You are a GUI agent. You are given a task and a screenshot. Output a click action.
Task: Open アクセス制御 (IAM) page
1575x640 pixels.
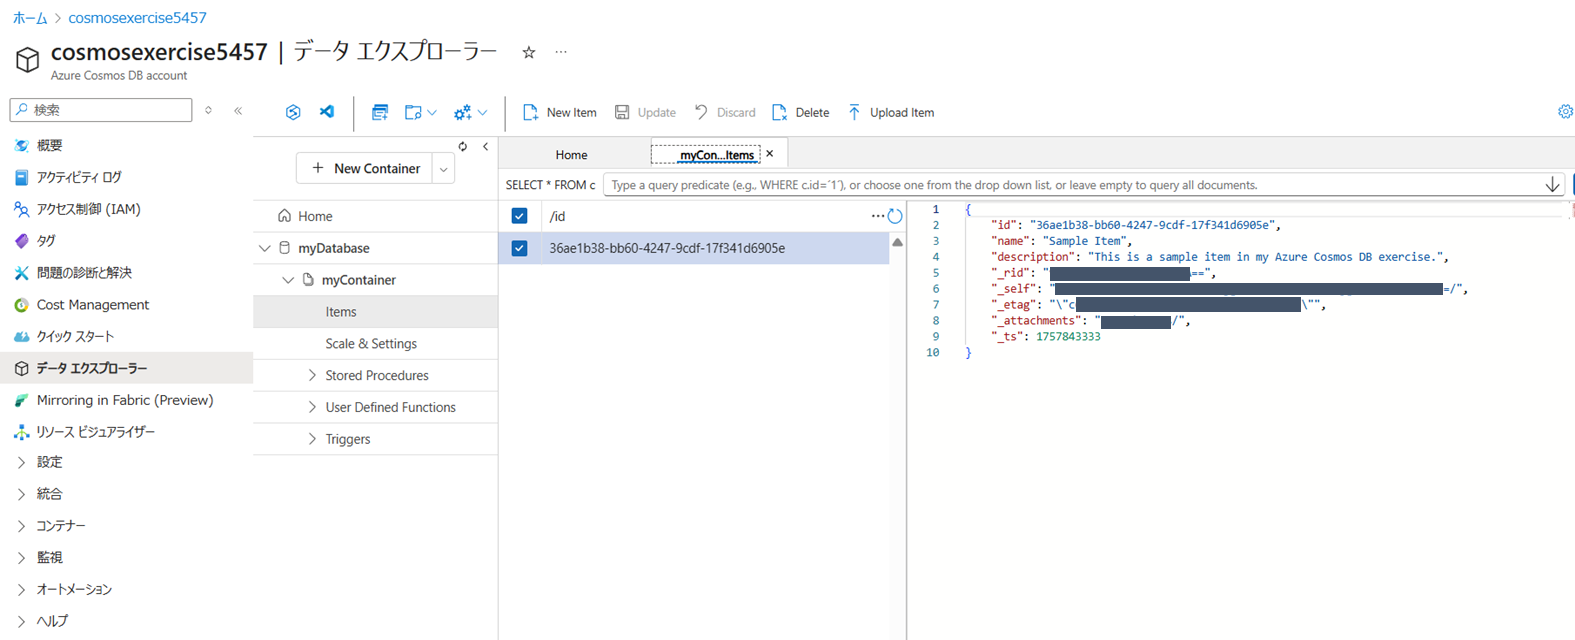tap(88, 209)
